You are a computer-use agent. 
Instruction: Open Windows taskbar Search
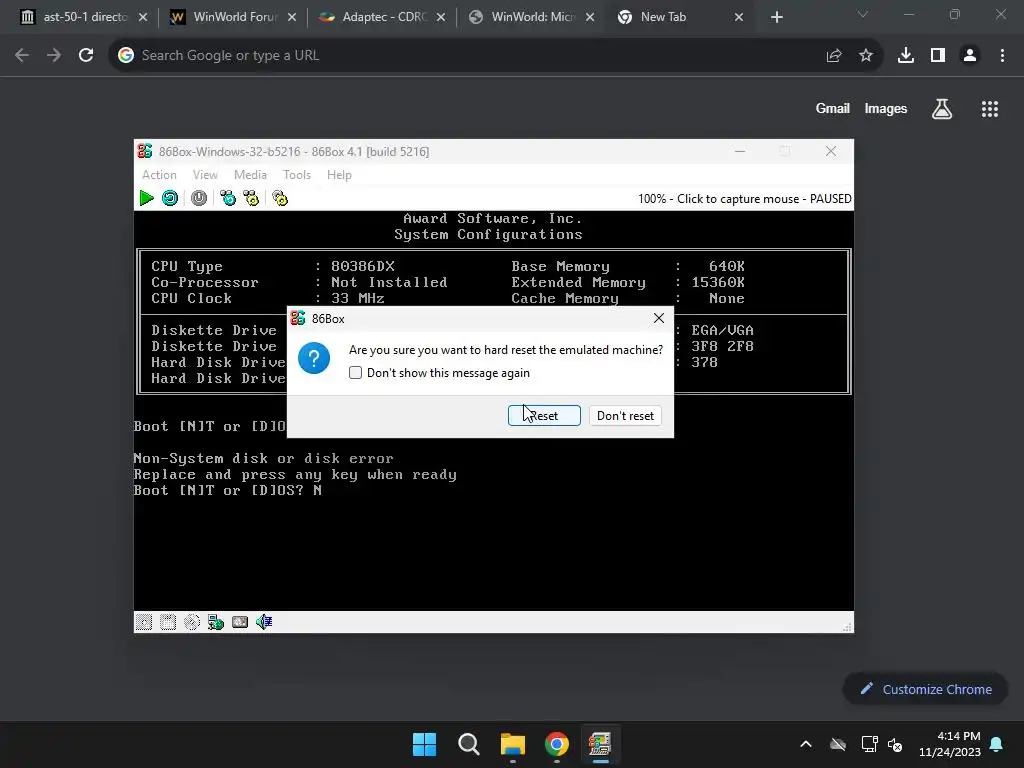[469, 744]
